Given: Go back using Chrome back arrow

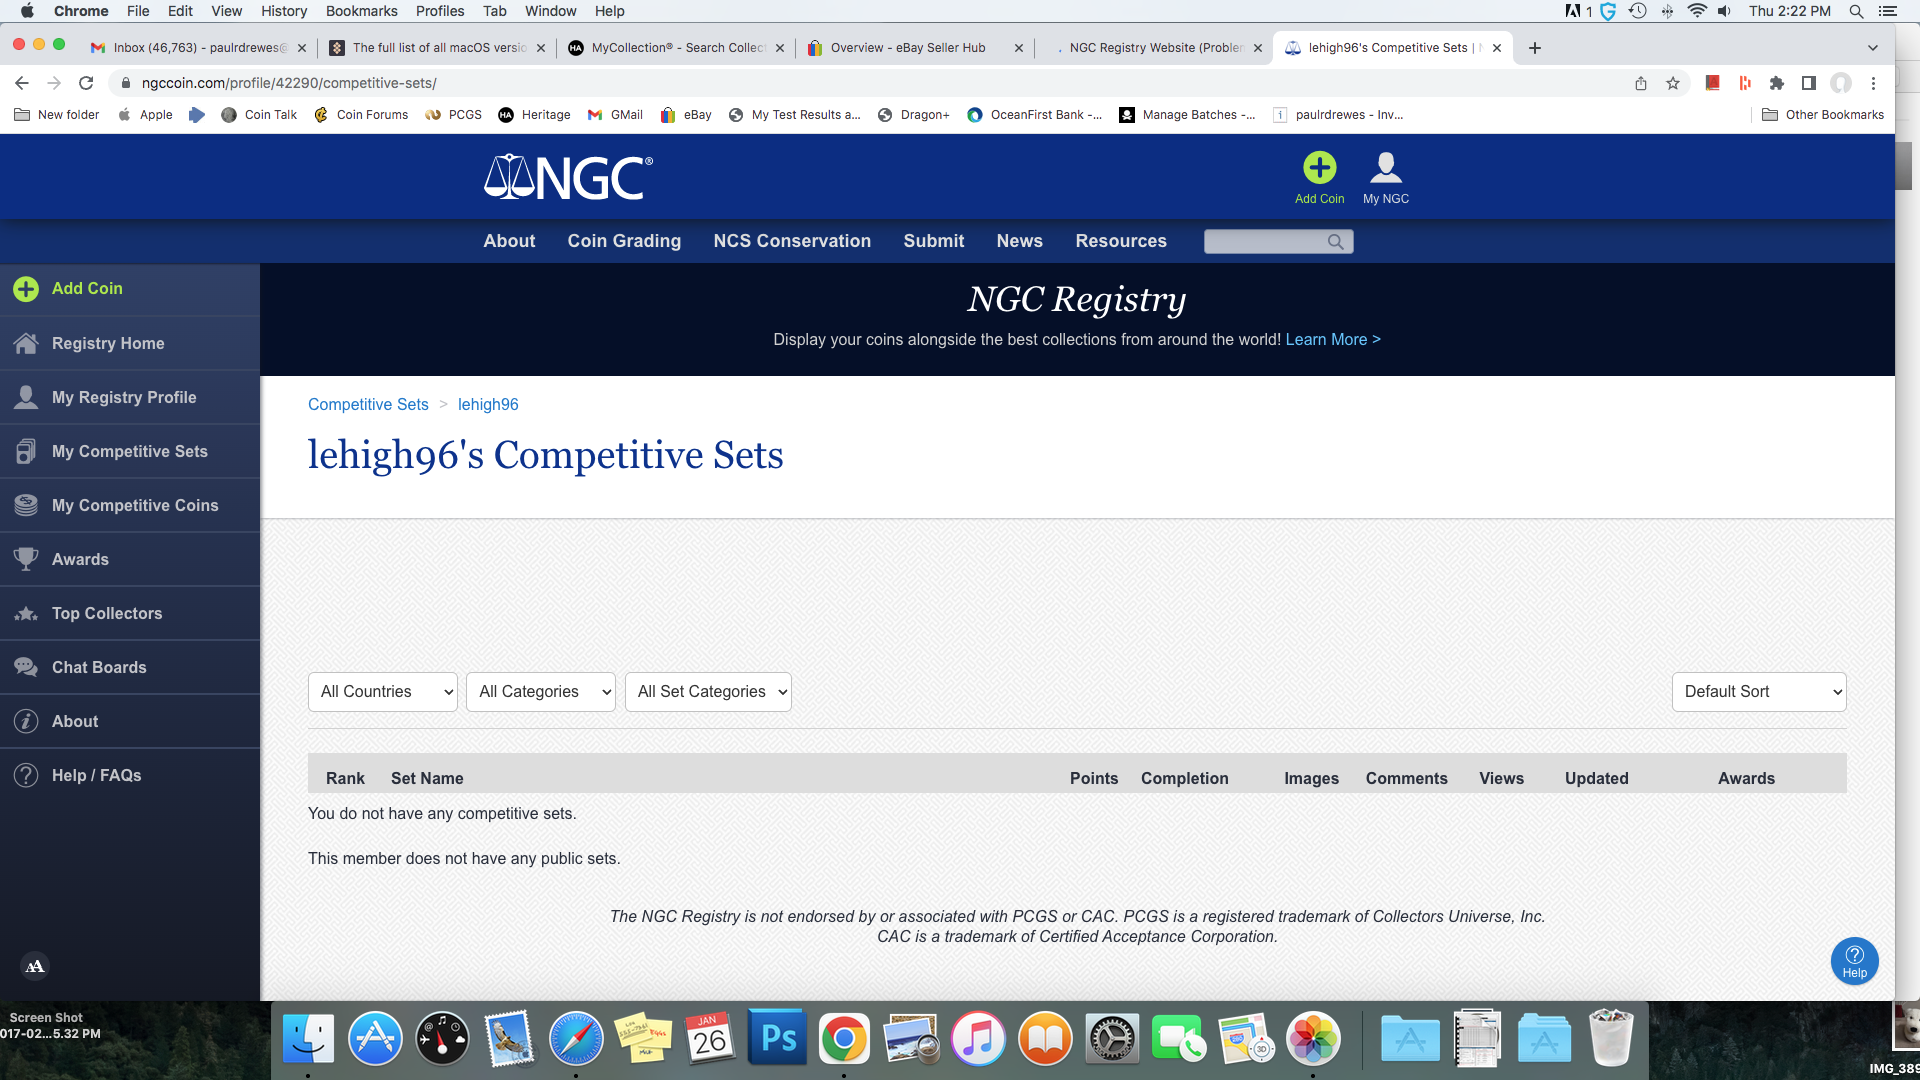Looking at the screenshot, I should point(22,83).
